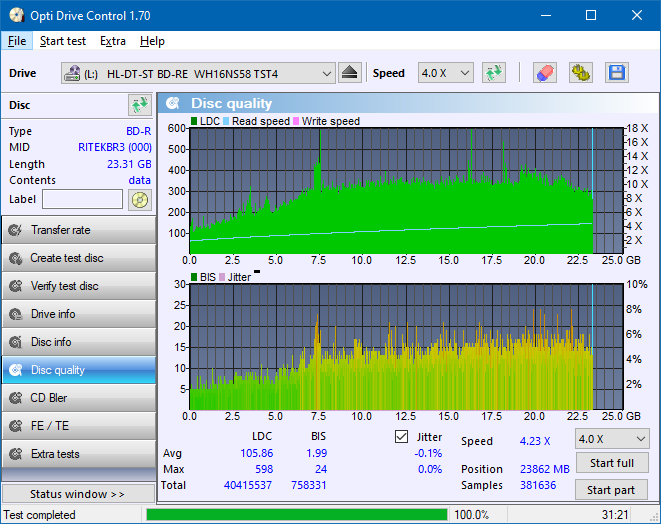661x524 pixels.
Task: Select the FE / TE test label
Action: tap(50, 426)
